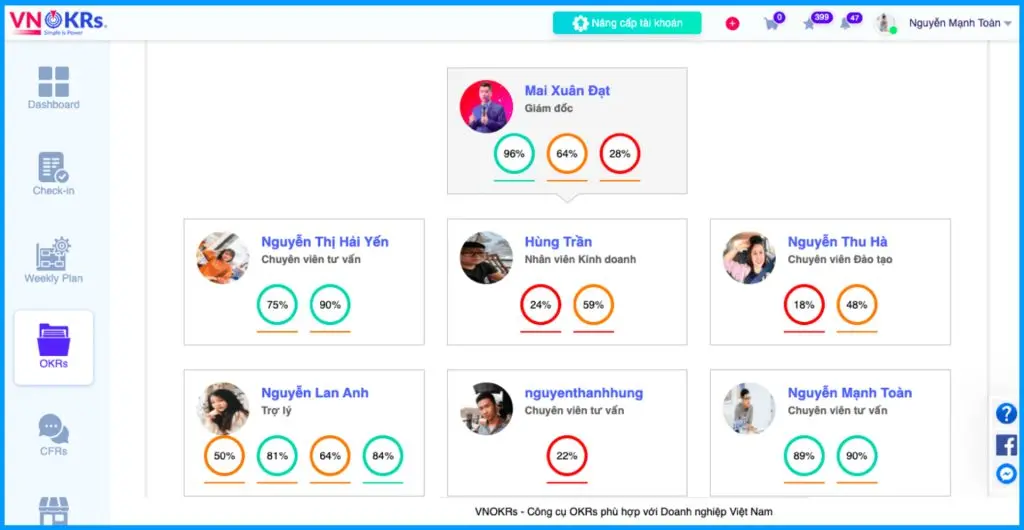The image size is (1024, 530).
Task: Click the Nâng cấp tài khoản button
Action: pos(627,23)
